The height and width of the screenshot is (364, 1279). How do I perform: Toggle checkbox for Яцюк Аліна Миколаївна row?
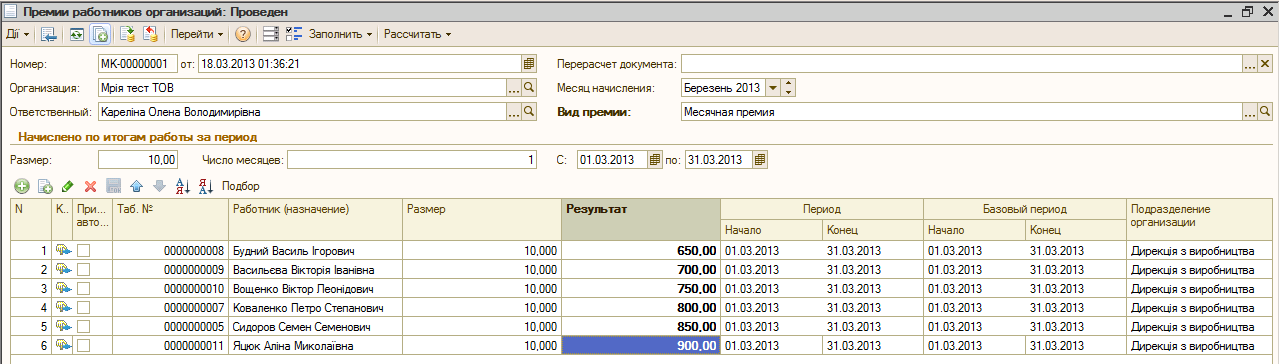coord(84,346)
